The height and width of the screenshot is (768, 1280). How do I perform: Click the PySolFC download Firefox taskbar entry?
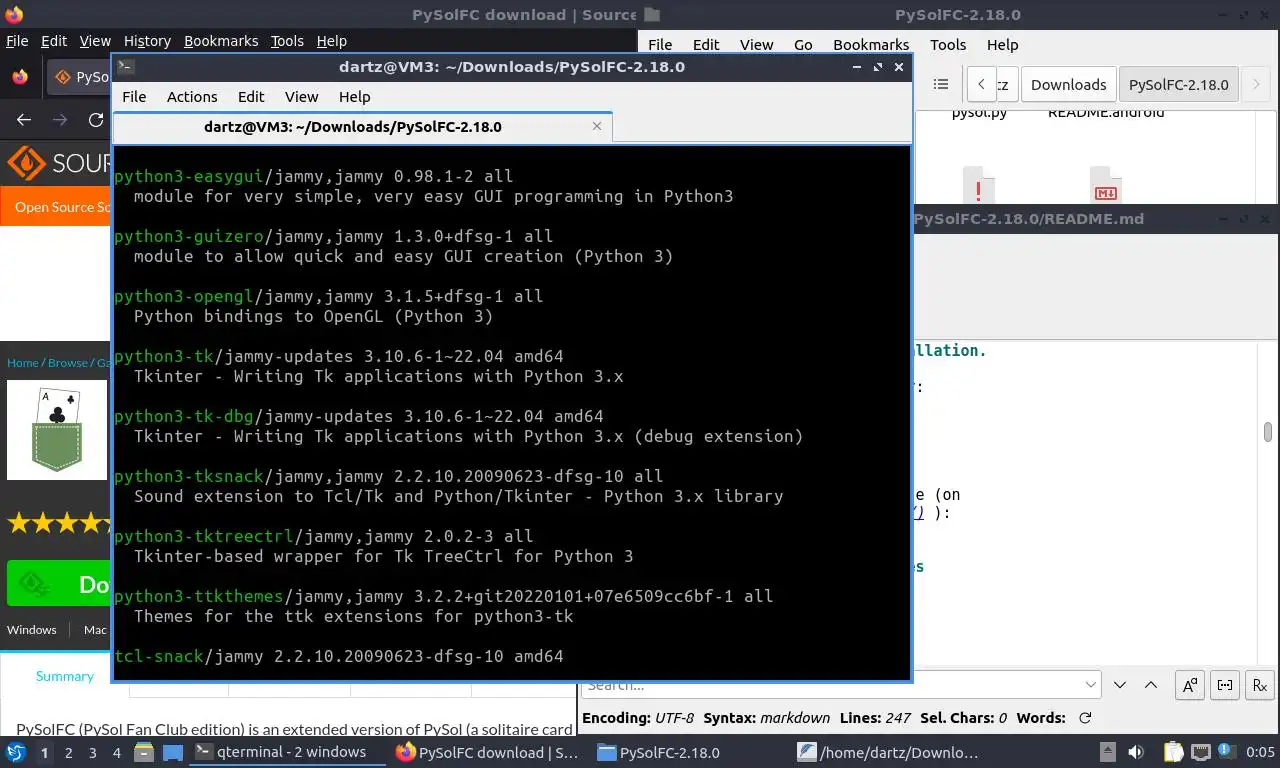point(488,752)
